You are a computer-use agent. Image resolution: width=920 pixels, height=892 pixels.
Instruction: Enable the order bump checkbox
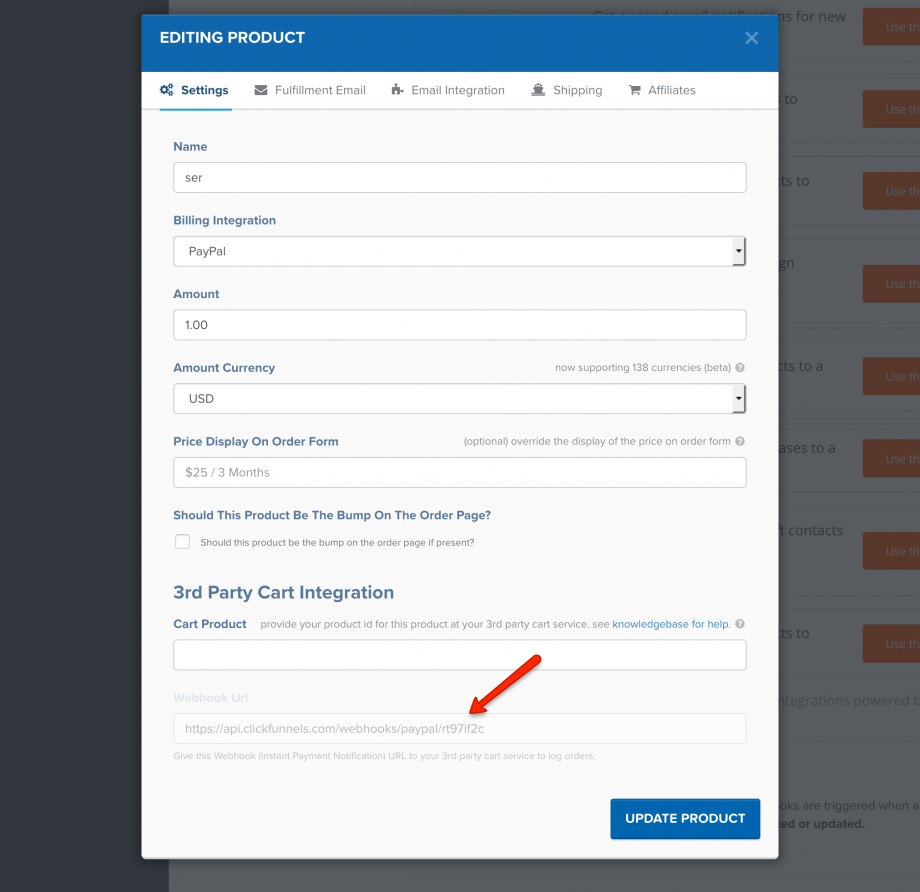[182, 542]
